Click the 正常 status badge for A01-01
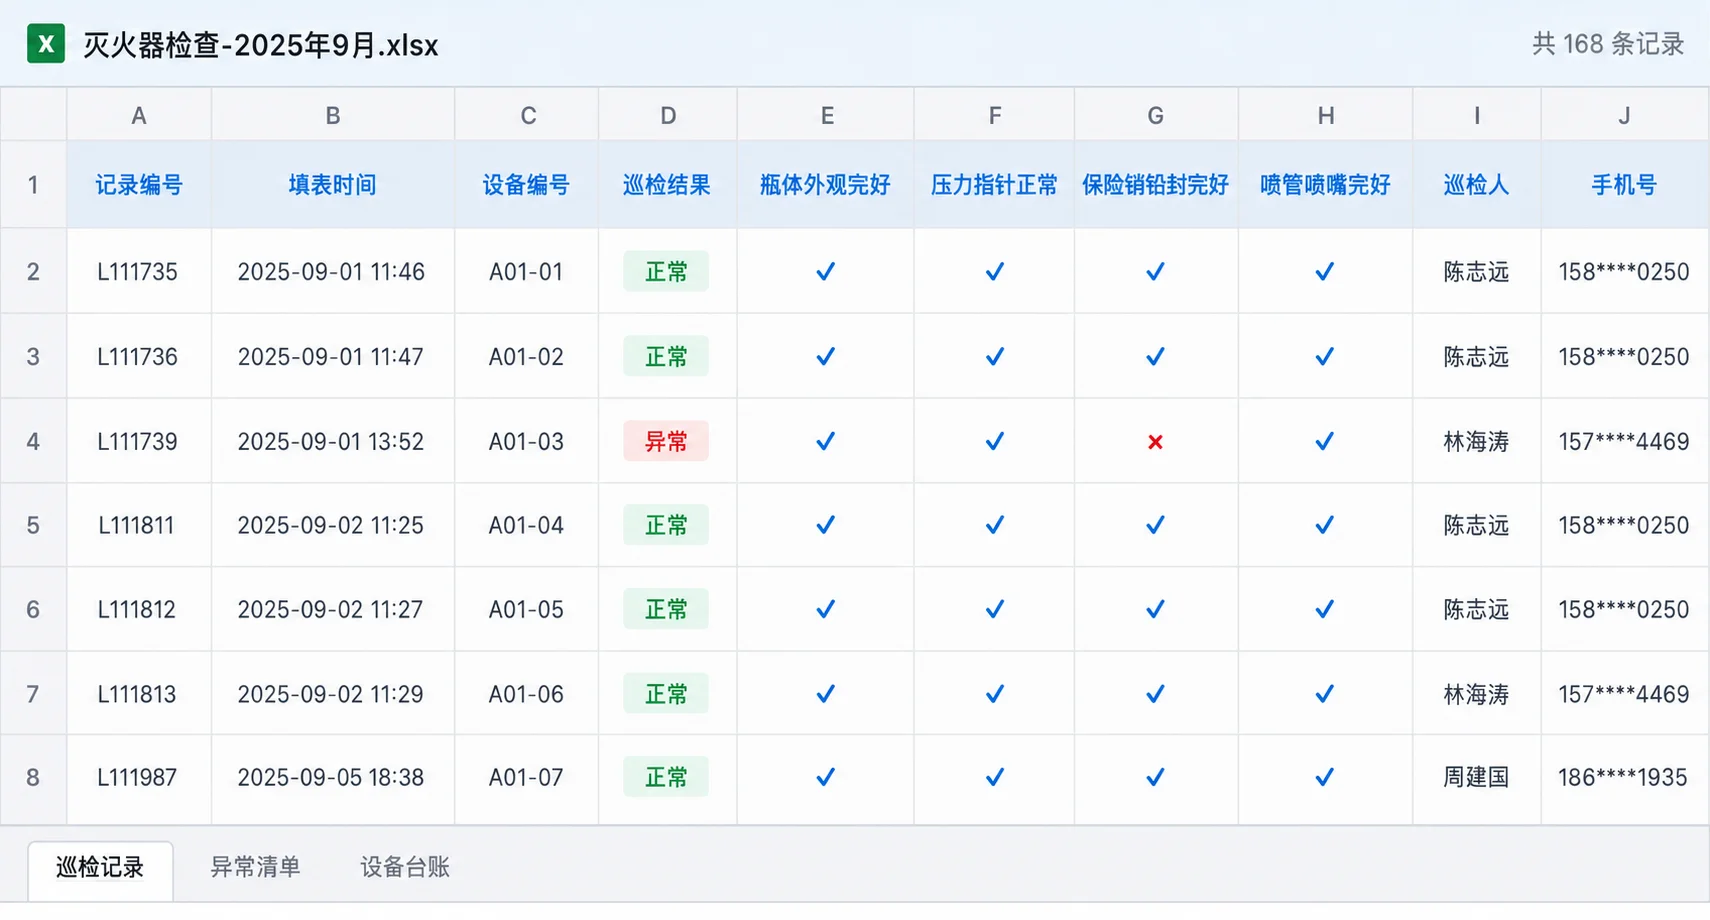 tap(666, 271)
